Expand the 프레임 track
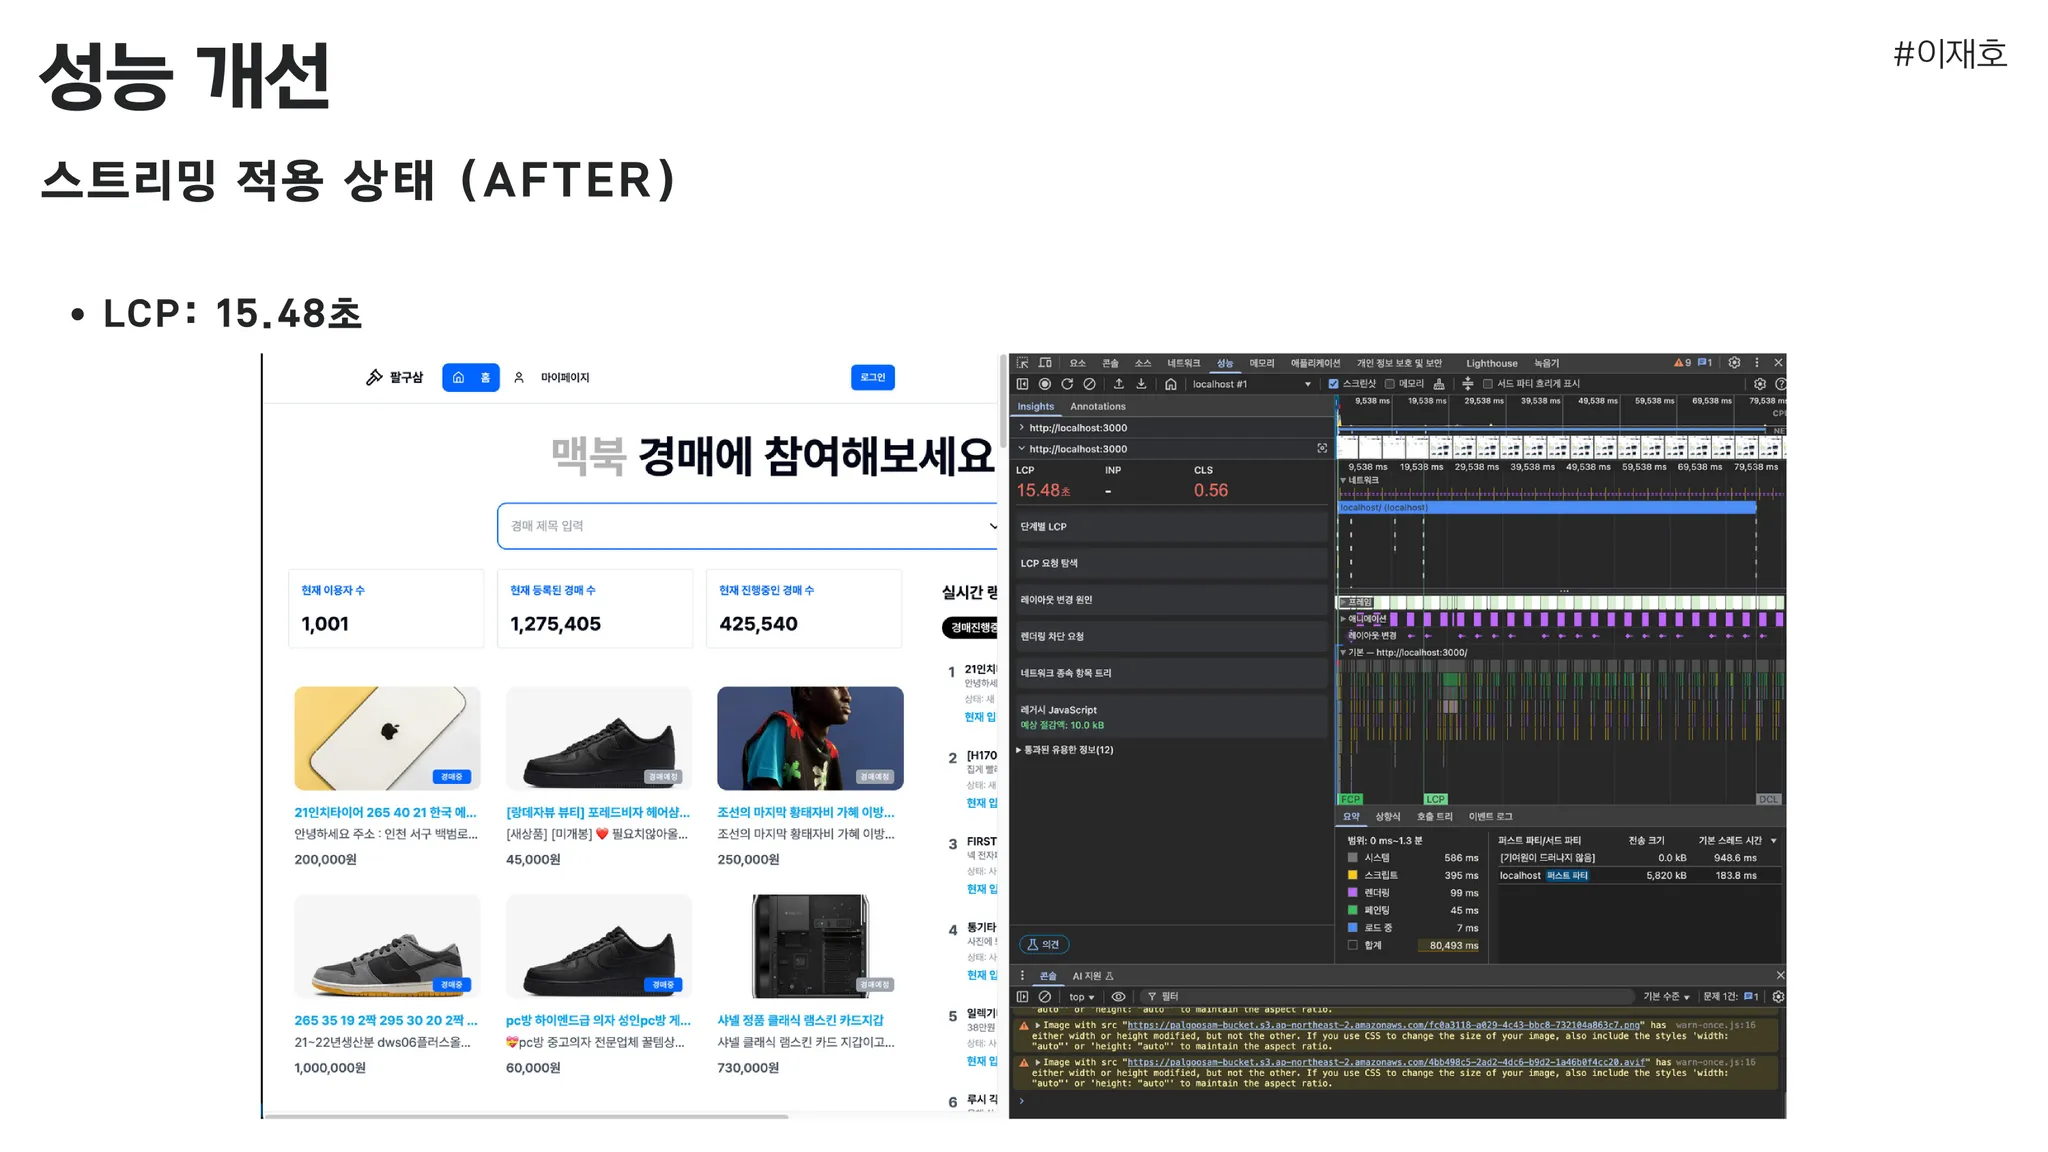 click(1343, 602)
